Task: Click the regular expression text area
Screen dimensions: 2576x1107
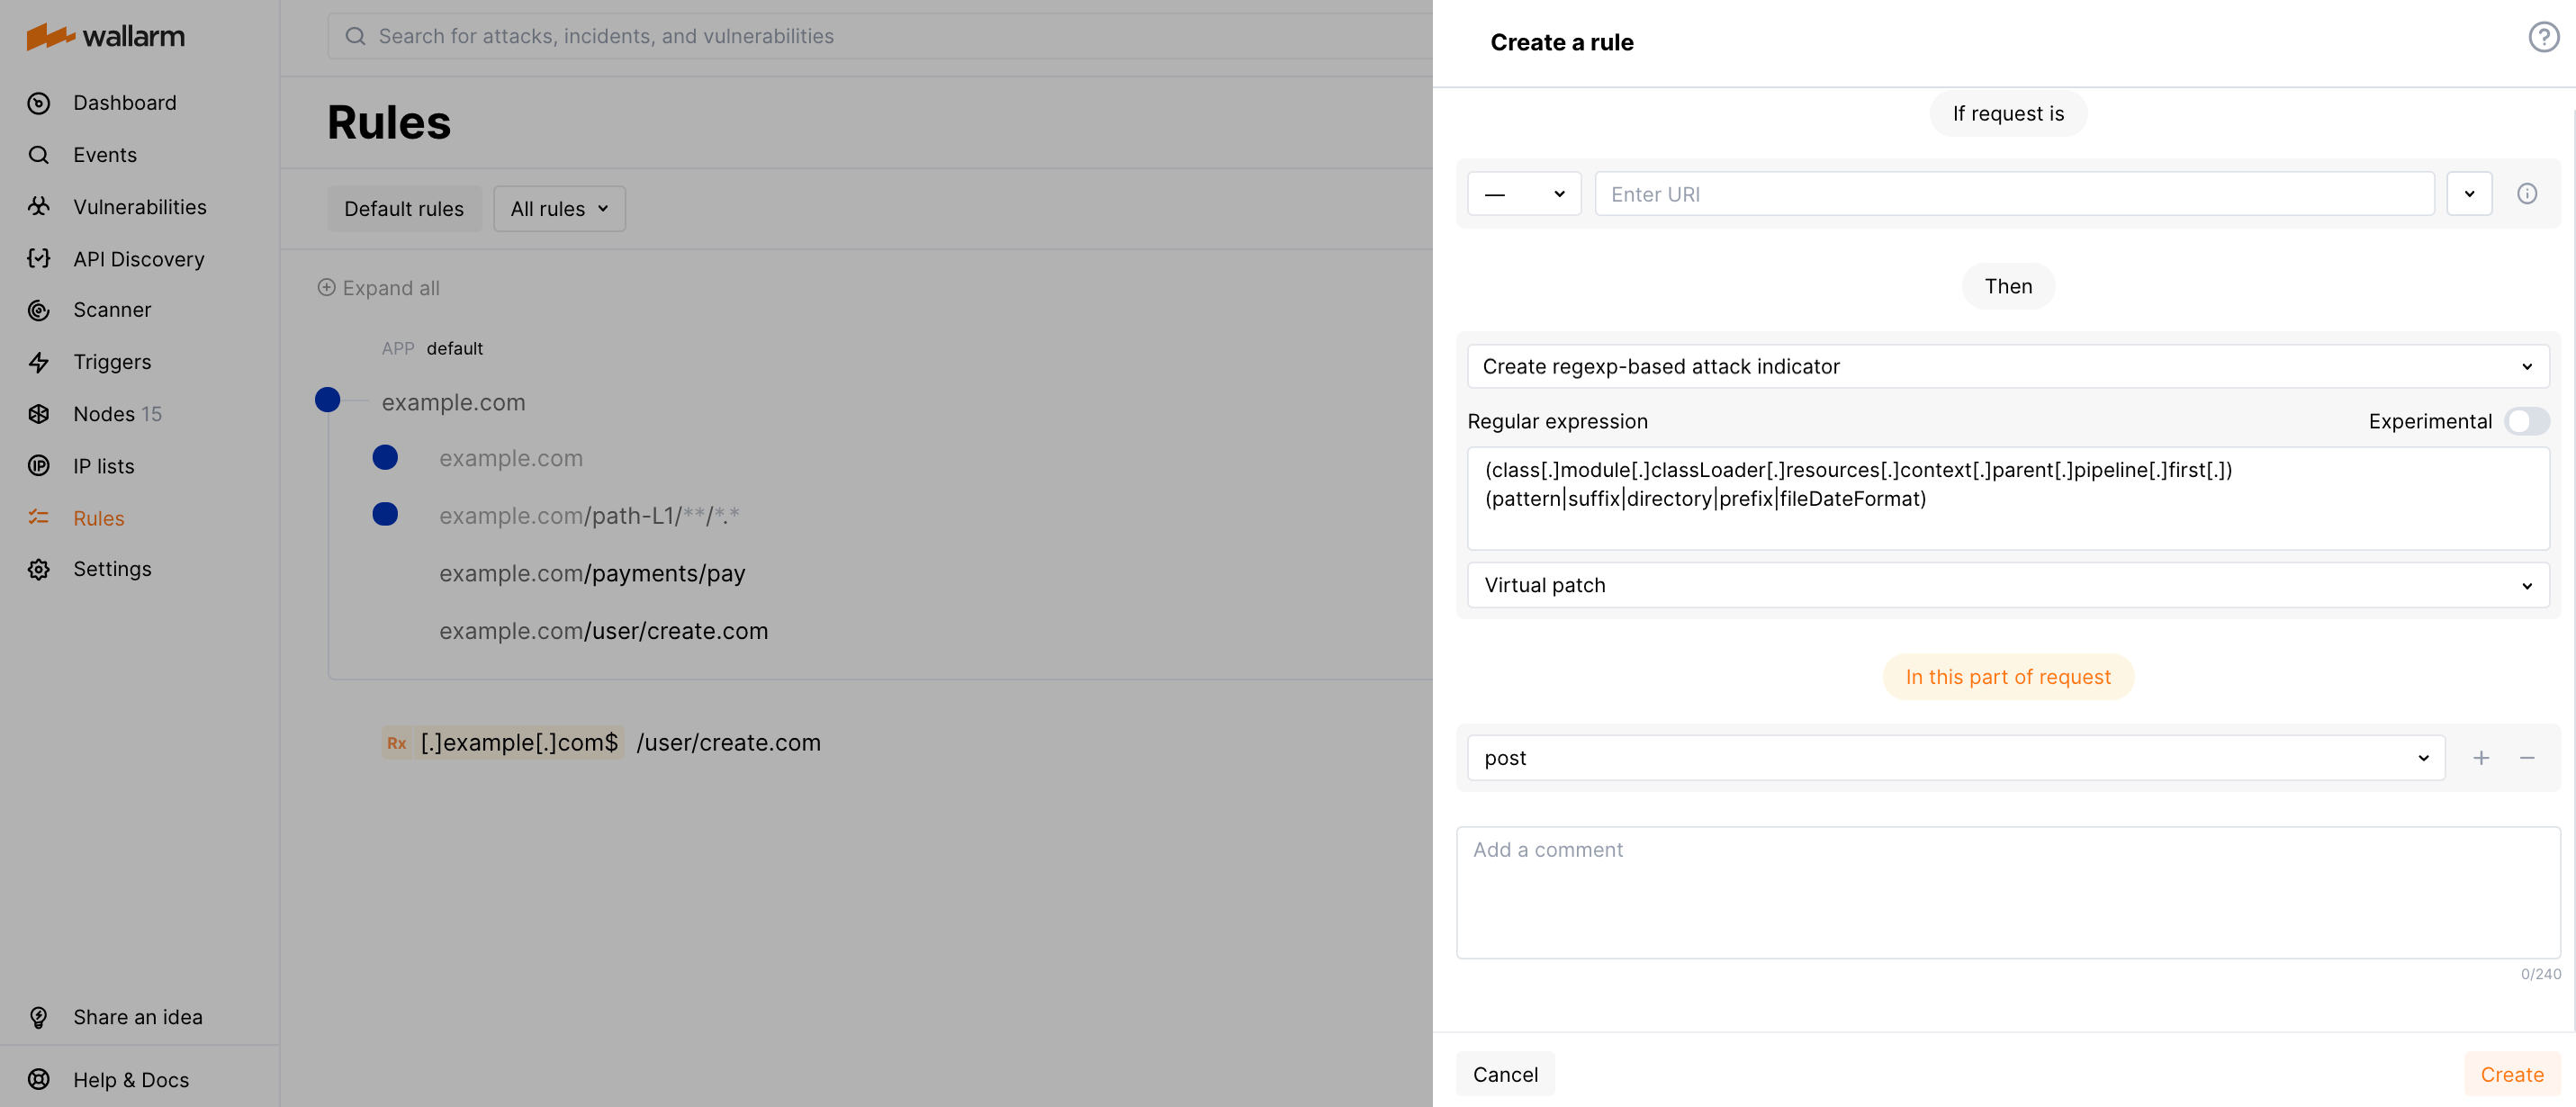Action: coord(2008,498)
